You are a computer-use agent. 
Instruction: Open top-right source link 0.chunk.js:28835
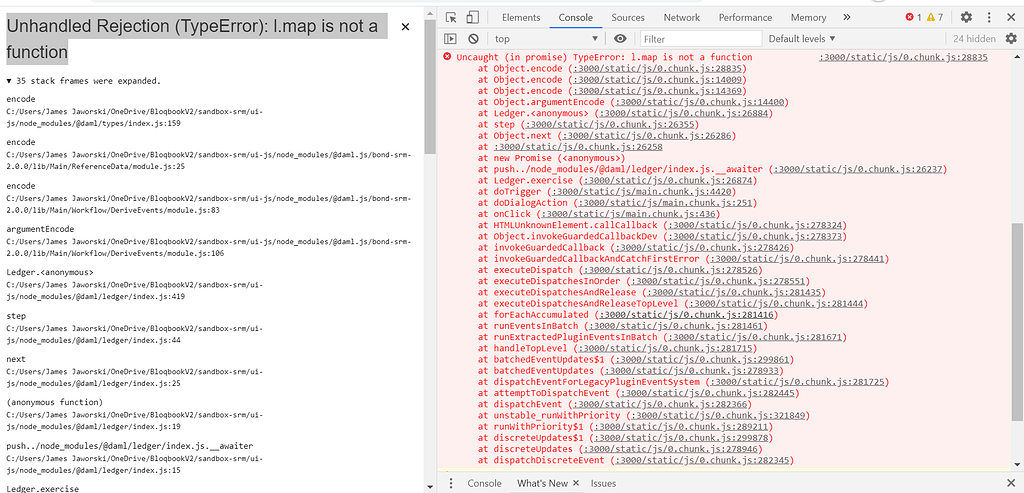(x=903, y=57)
